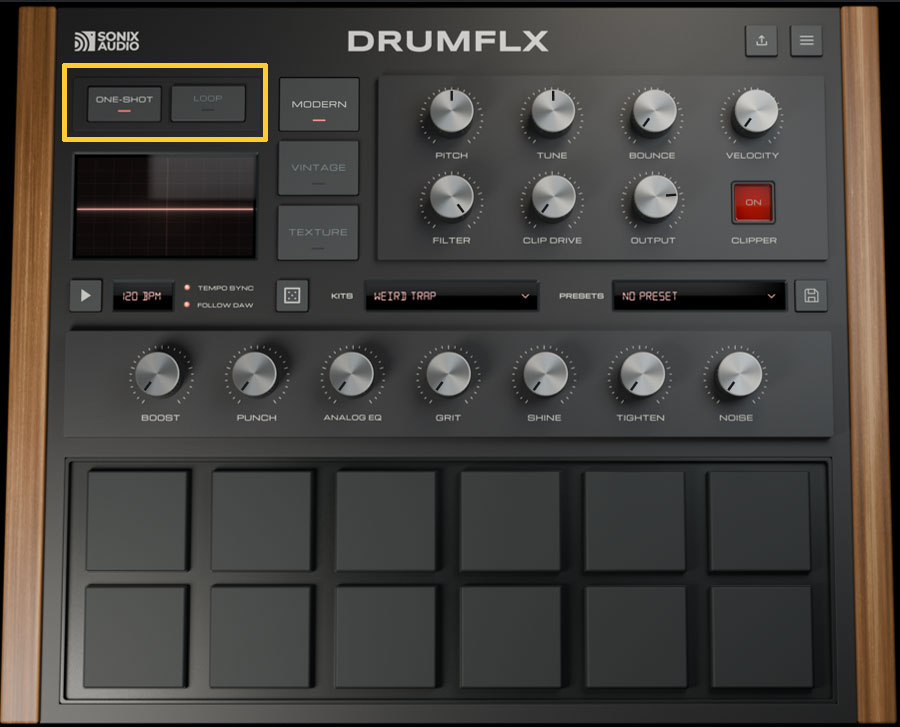Click the CLIP DRIVE knob

point(553,197)
